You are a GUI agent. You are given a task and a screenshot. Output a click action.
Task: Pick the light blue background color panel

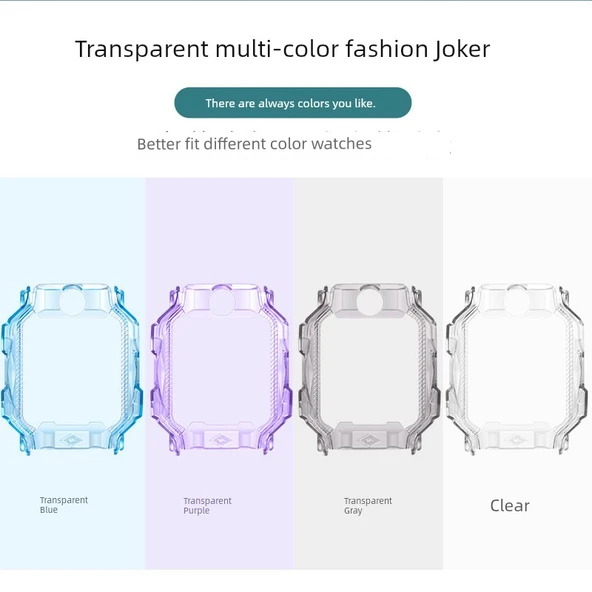tap(73, 373)
